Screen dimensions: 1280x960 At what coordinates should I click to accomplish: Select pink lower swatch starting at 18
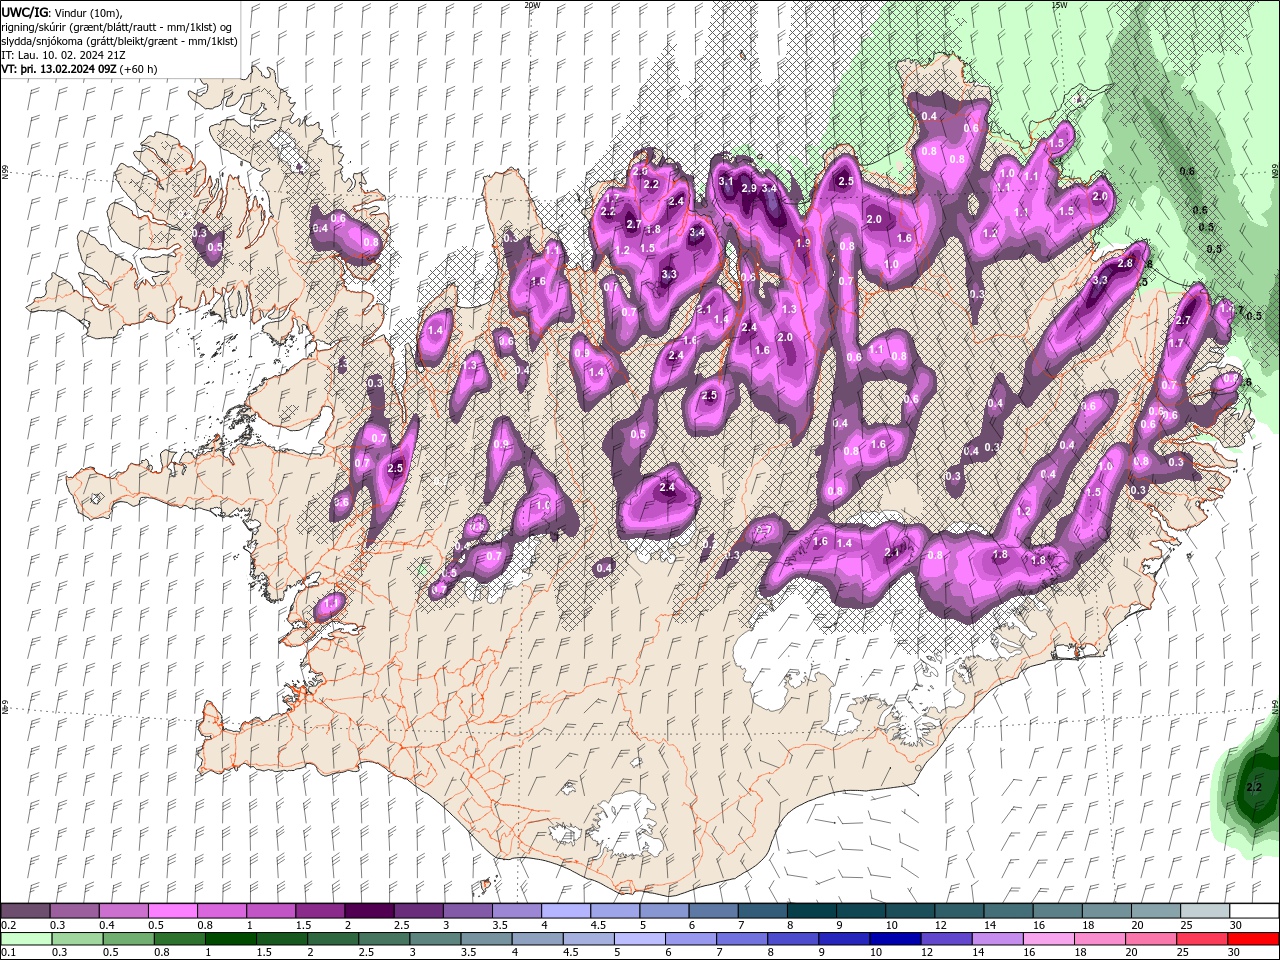coord(1098,939)
